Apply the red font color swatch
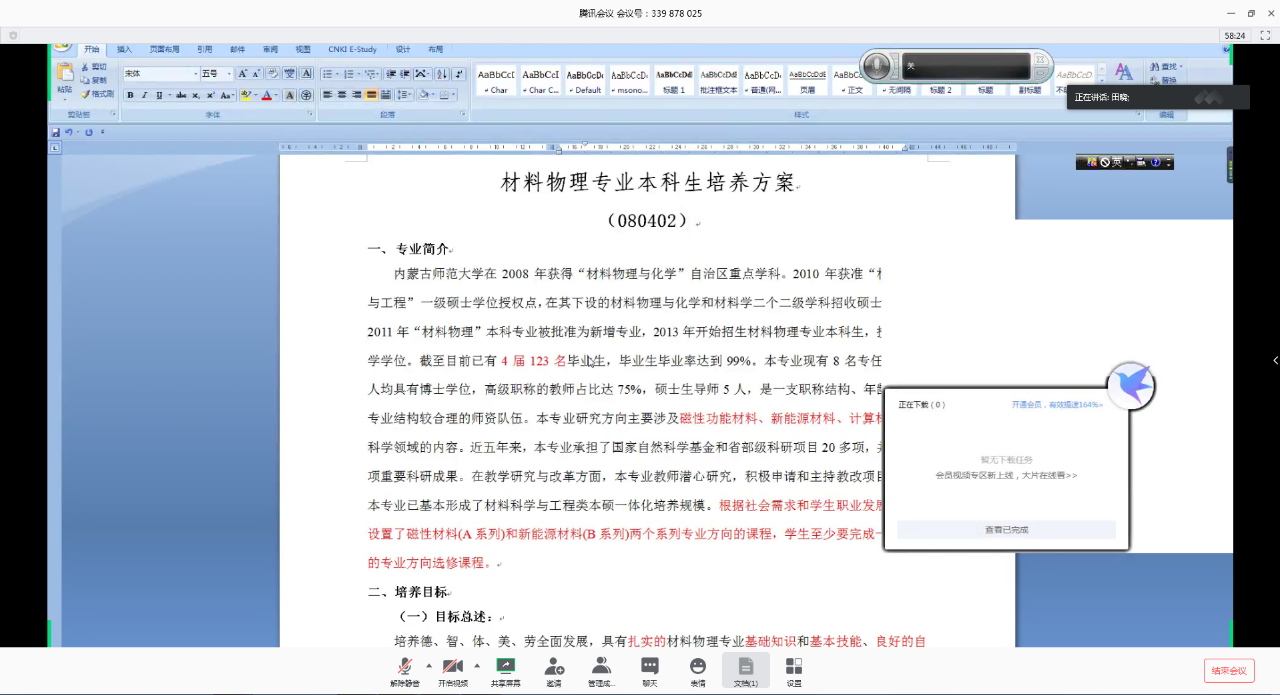 (x=267, y=95)
